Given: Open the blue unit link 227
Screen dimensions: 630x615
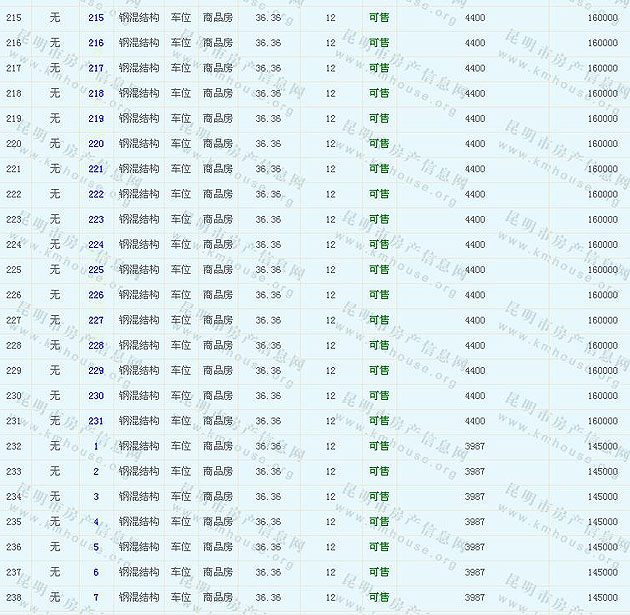Looking at the screenshot, I should click(x=96, y=320).
